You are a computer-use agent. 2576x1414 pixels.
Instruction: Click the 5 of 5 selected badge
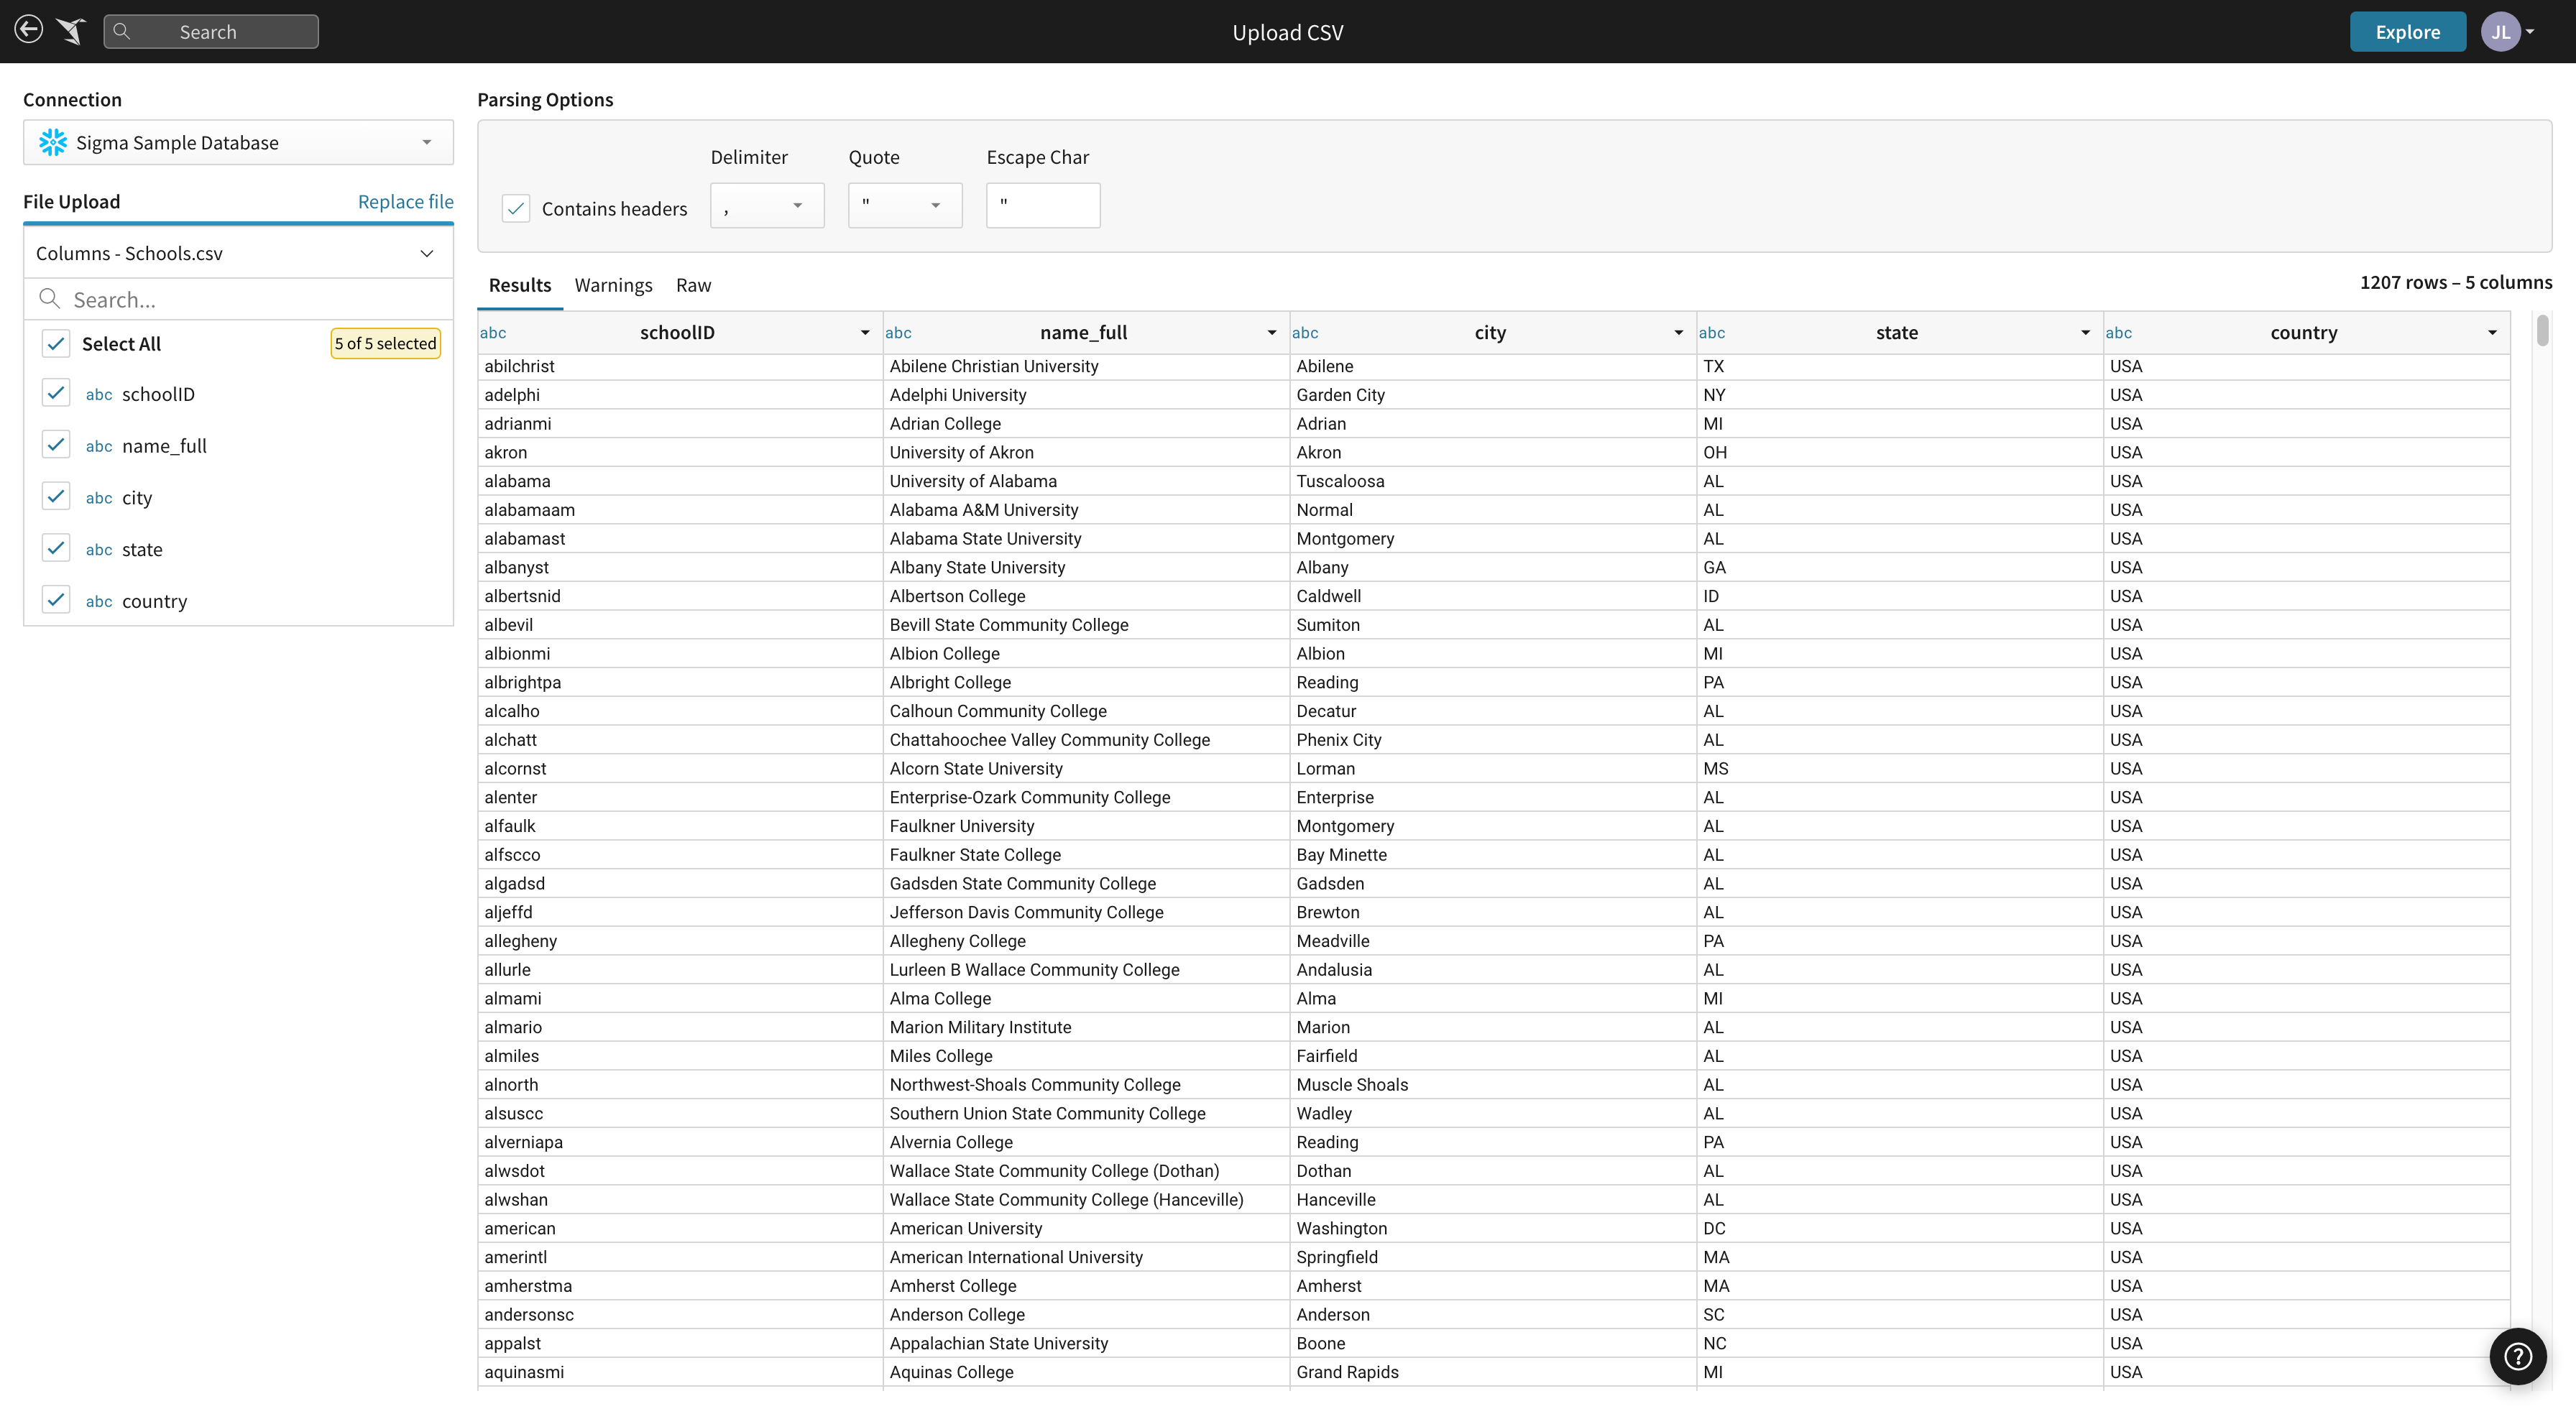point(385,343)
